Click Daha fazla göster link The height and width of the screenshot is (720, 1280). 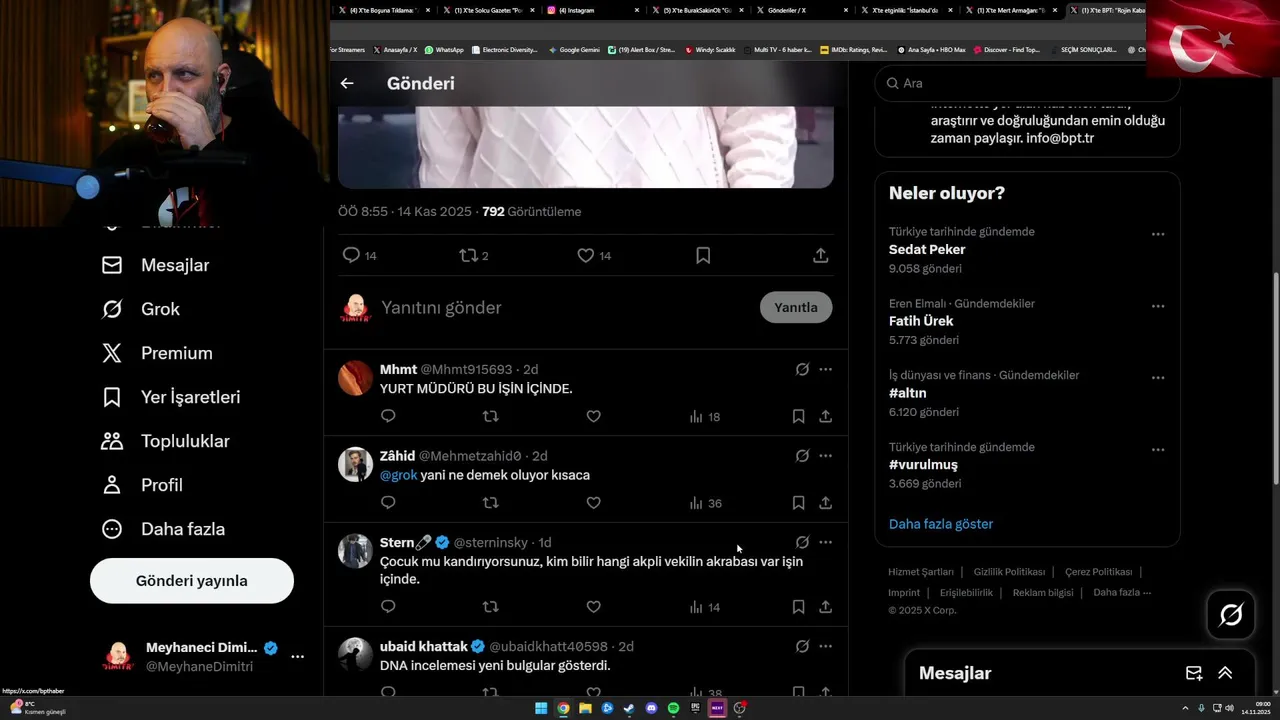[x=941, y=524]
